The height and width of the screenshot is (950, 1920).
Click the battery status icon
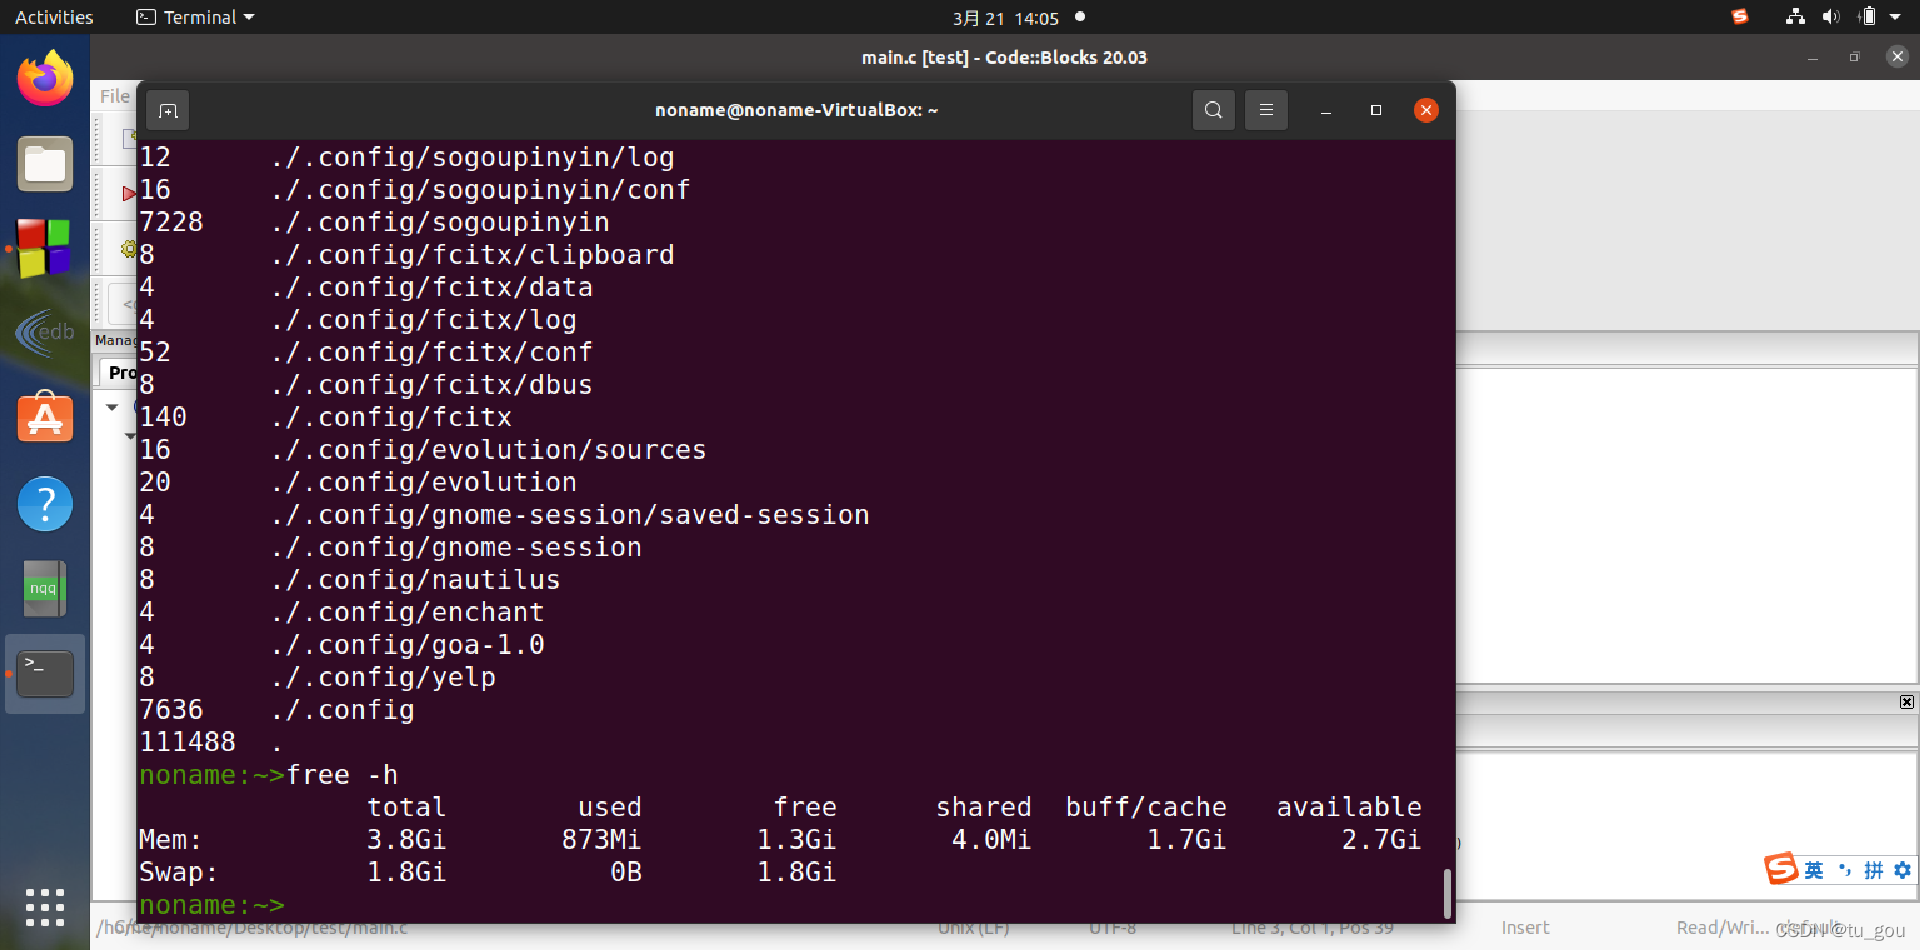1866,17
